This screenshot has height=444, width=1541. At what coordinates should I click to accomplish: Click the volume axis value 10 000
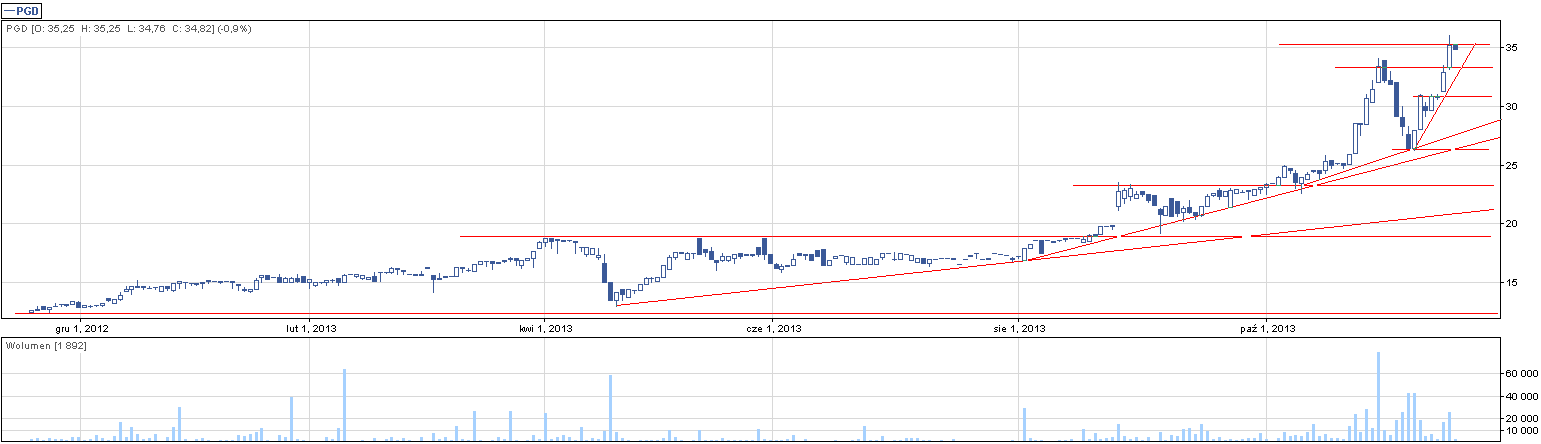pyautogui.click(x=1521, y=431)
